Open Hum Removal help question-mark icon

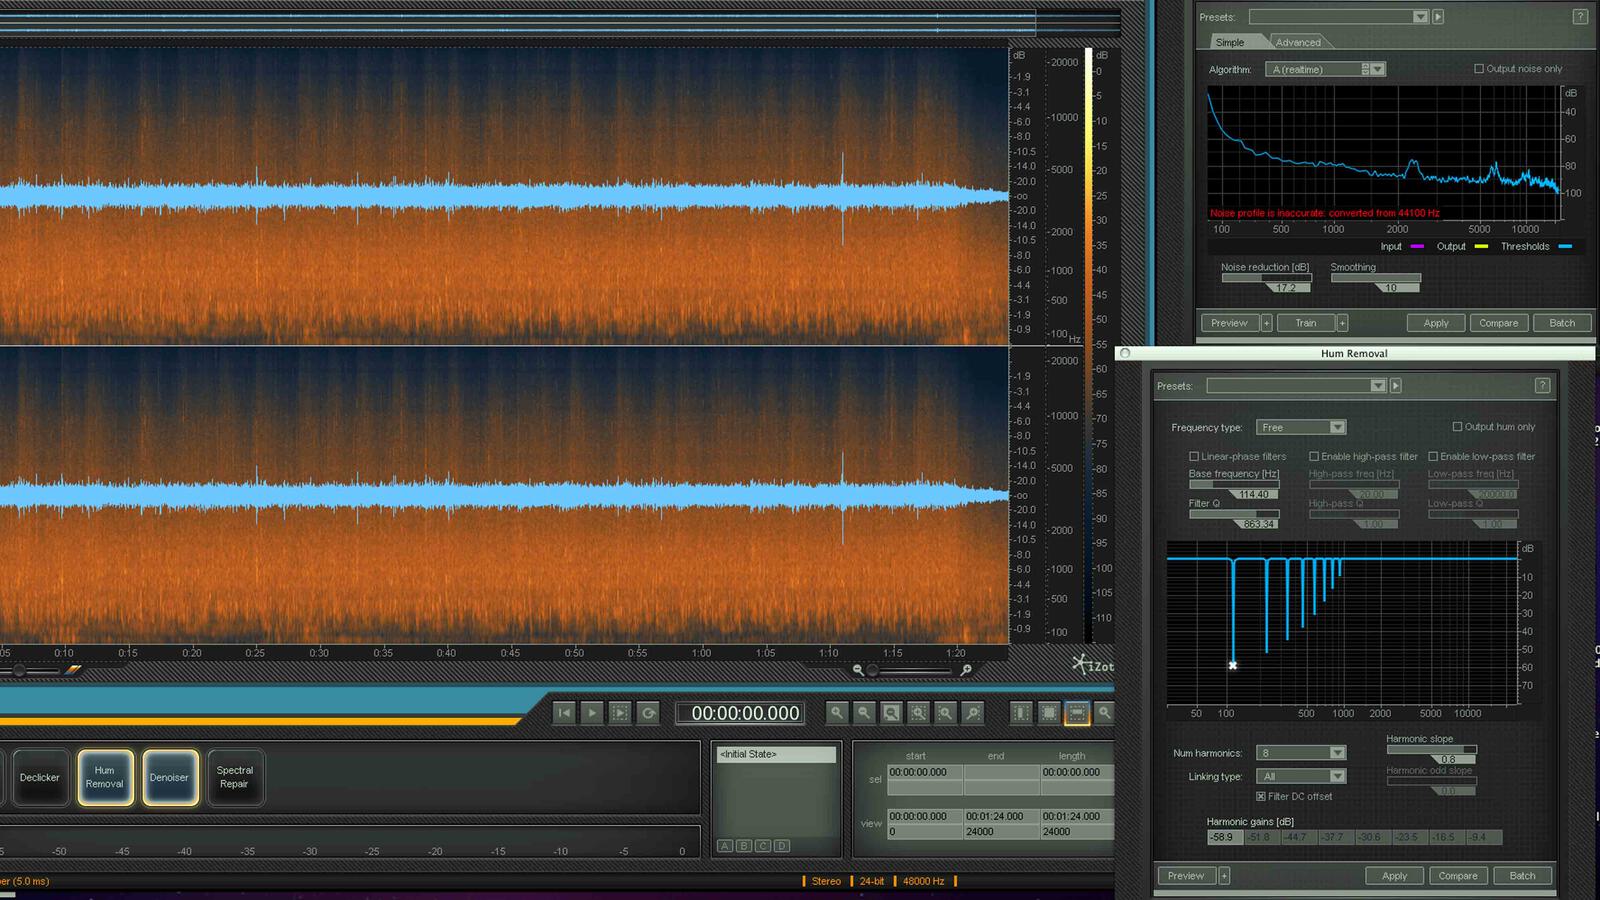(1542, 386)
